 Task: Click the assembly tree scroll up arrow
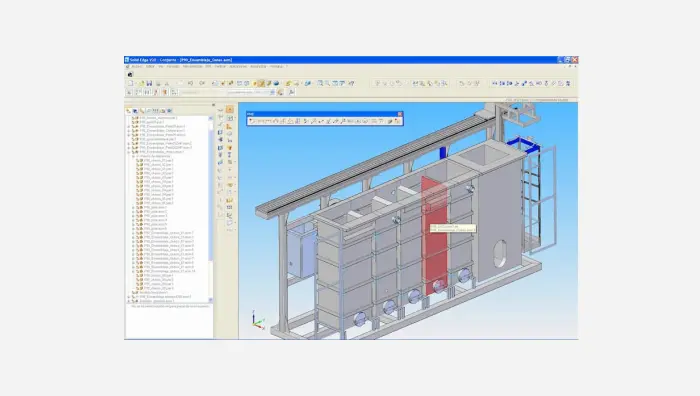(211, 118)
